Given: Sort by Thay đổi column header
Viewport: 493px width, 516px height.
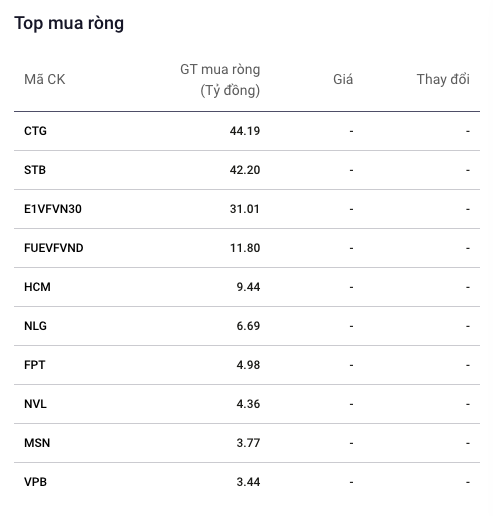Looking at the screenshot, I should click(443, 79).
